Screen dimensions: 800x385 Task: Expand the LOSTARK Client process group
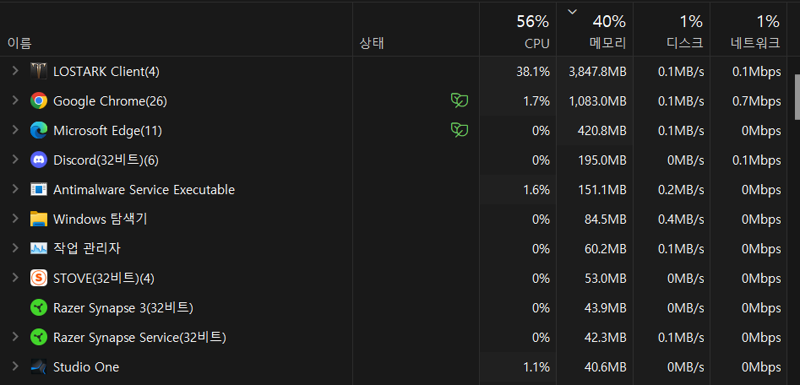click(15, 71)
